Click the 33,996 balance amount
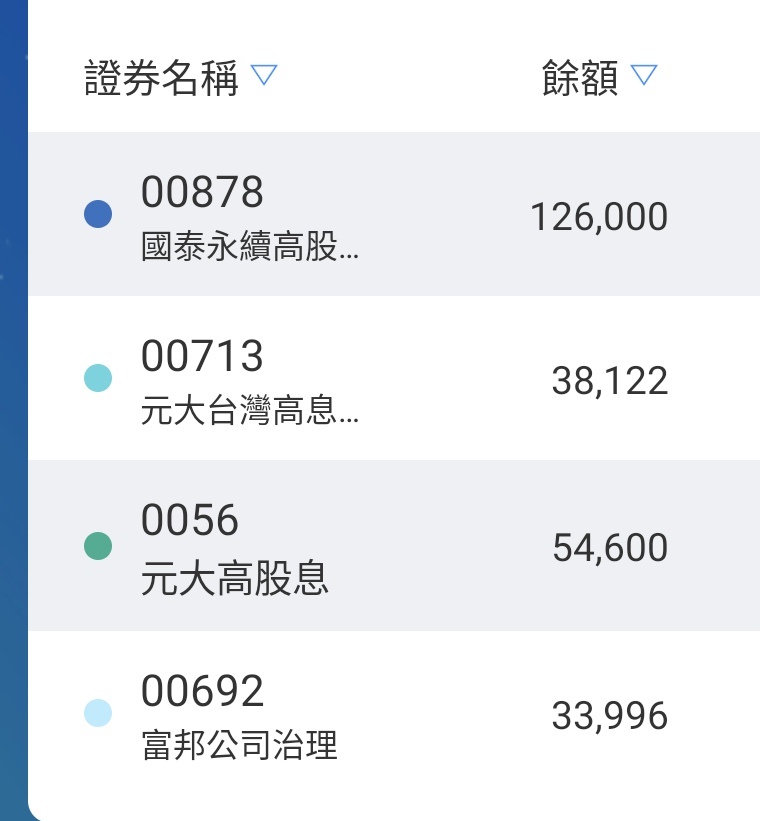The height and width of the screenshot is (821, 760). click(610, 716)
